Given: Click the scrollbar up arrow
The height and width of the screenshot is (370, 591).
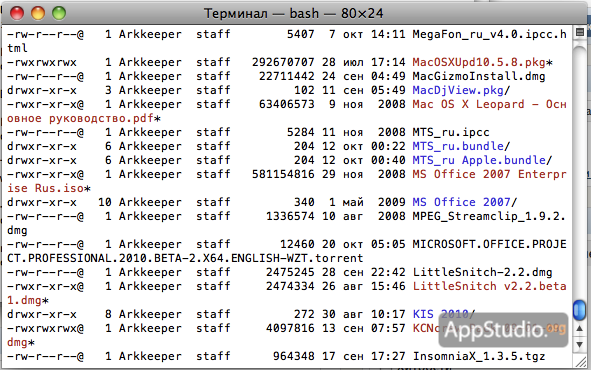Looking at the screenshot, I should tap(580, 329).
